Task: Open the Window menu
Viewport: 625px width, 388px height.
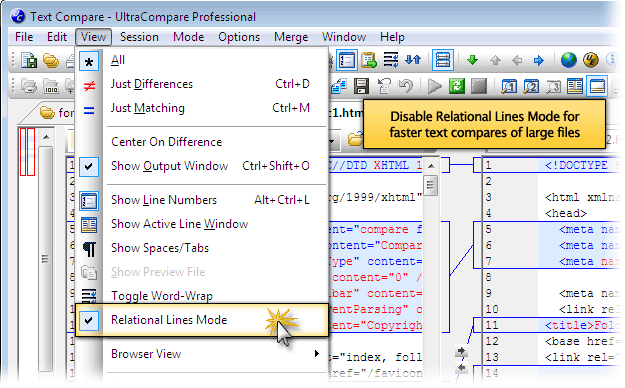Action: tap(344, 37)
